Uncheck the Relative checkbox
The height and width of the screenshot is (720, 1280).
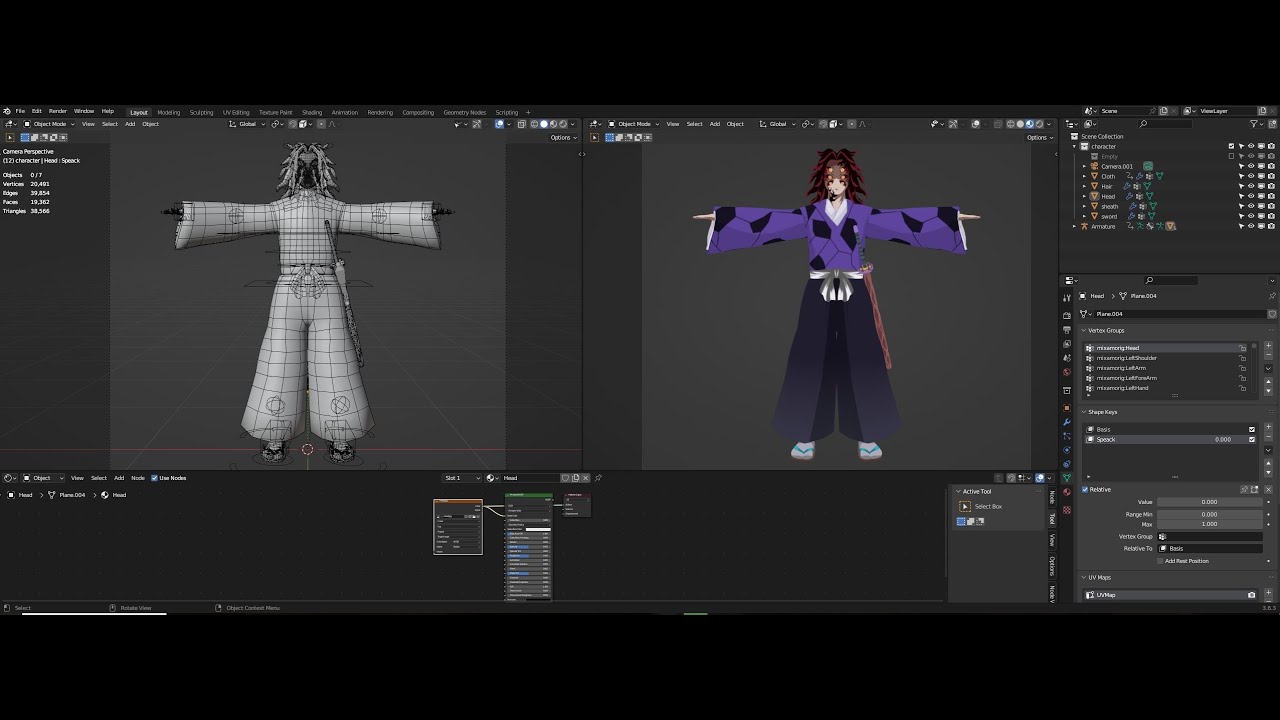click(x=1085, y=490)
